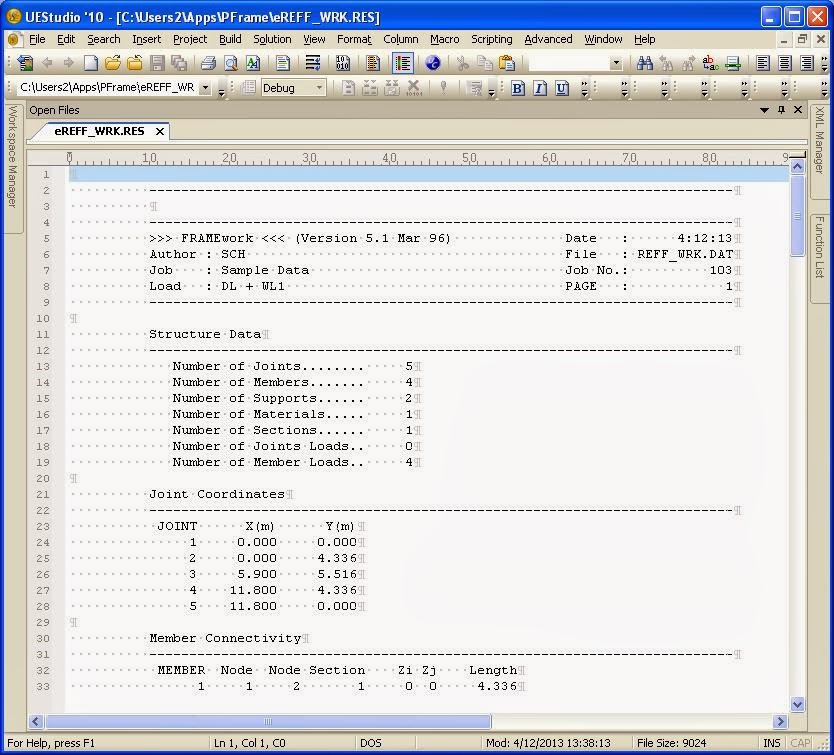The height and width of the screenshot is (755, 834).
Task: Open the Project menu
Action: tap(190, 39)
